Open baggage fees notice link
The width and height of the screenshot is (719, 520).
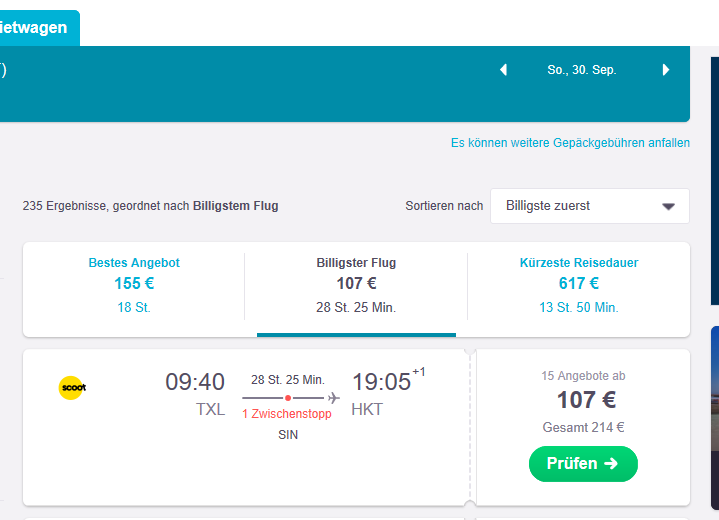point(570,143)
